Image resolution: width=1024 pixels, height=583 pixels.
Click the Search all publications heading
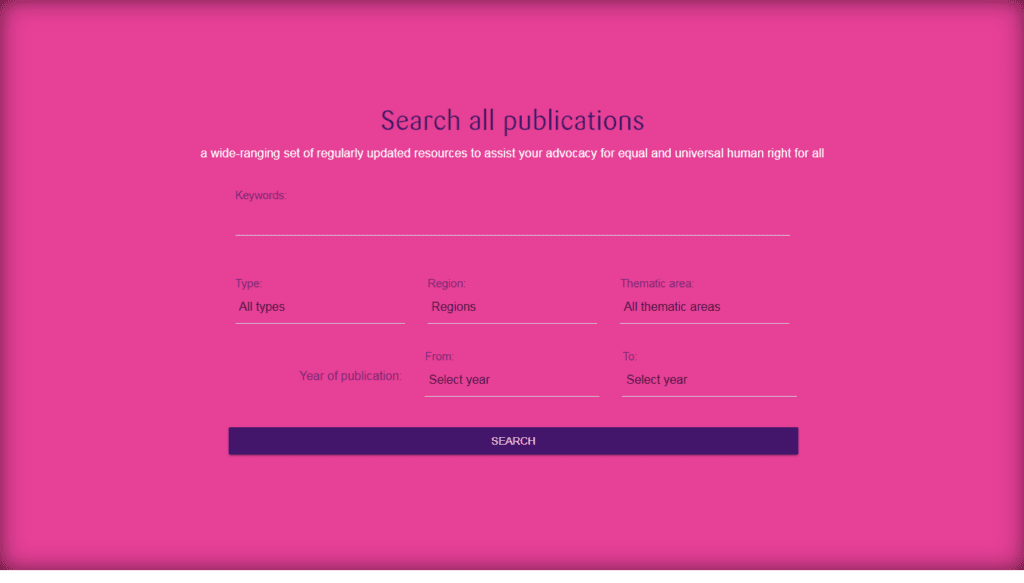pyautogui.click(x=512, y=121)
